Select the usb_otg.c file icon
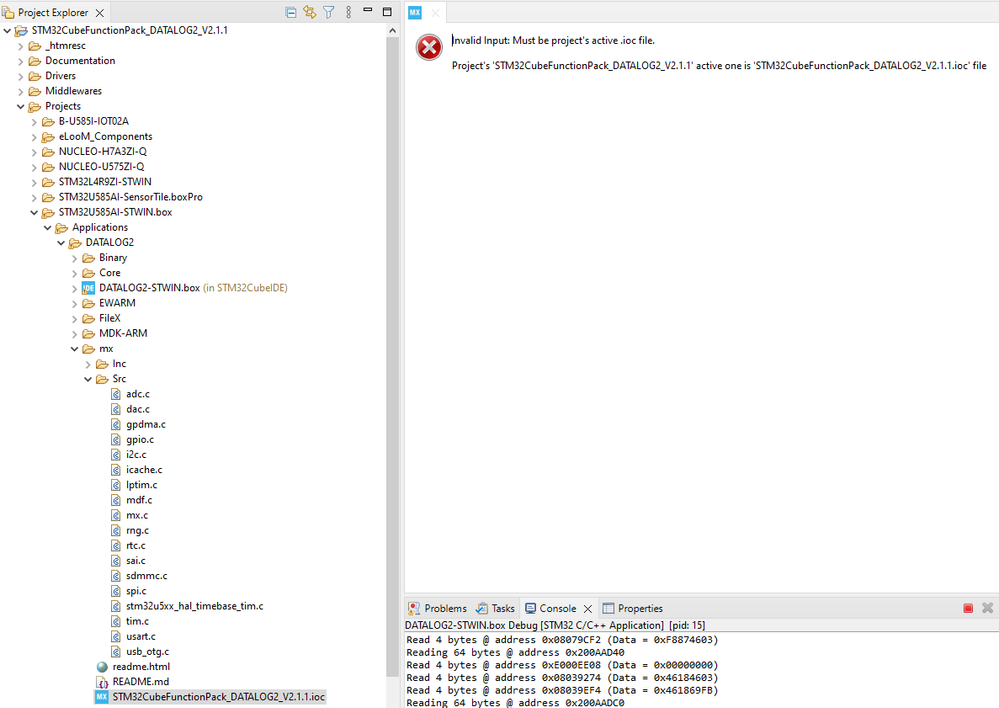999x708 pixels. pyautogui.click(x=115, y=652)
